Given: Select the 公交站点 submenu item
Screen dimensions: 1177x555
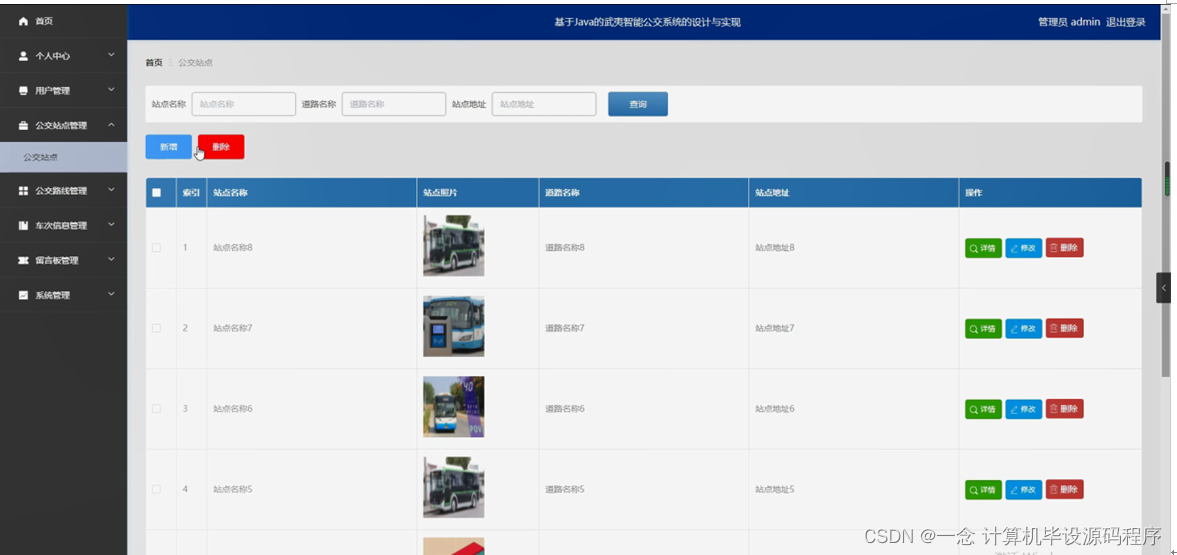Looking at the screenshot, I should coord(64,157).
